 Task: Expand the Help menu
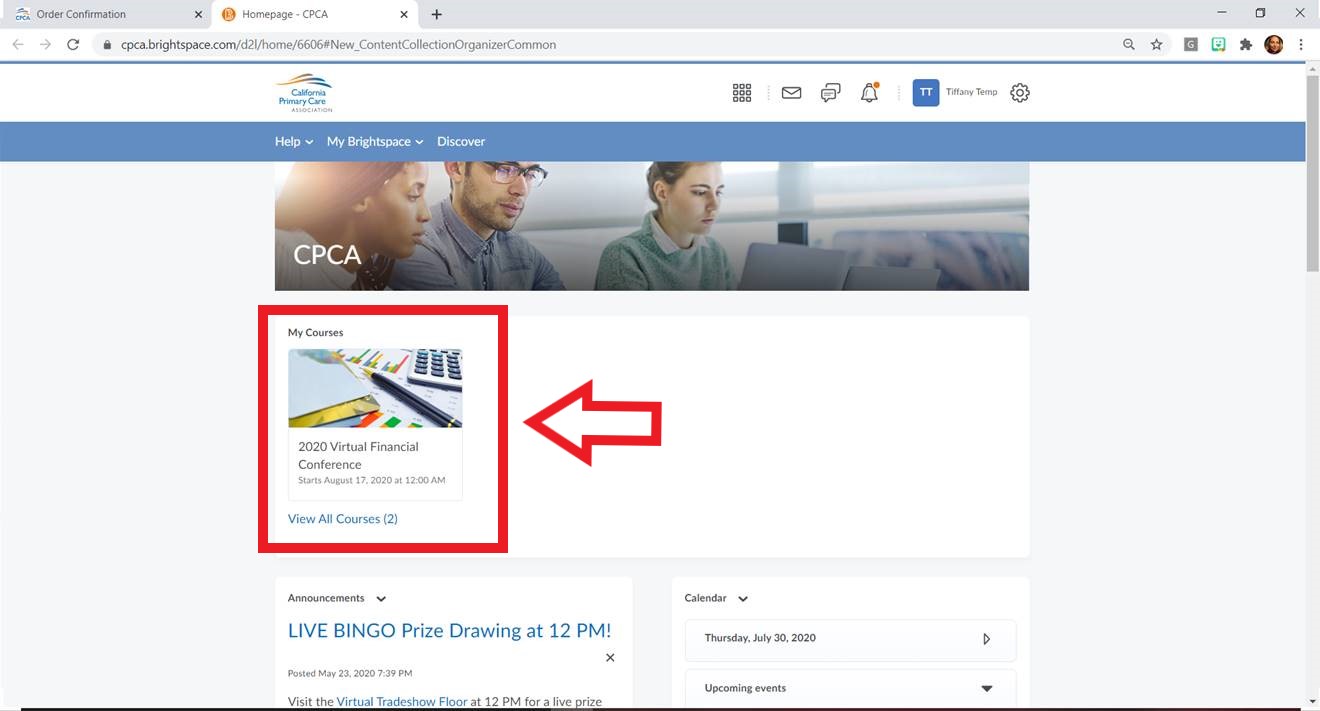coord(294,142)
